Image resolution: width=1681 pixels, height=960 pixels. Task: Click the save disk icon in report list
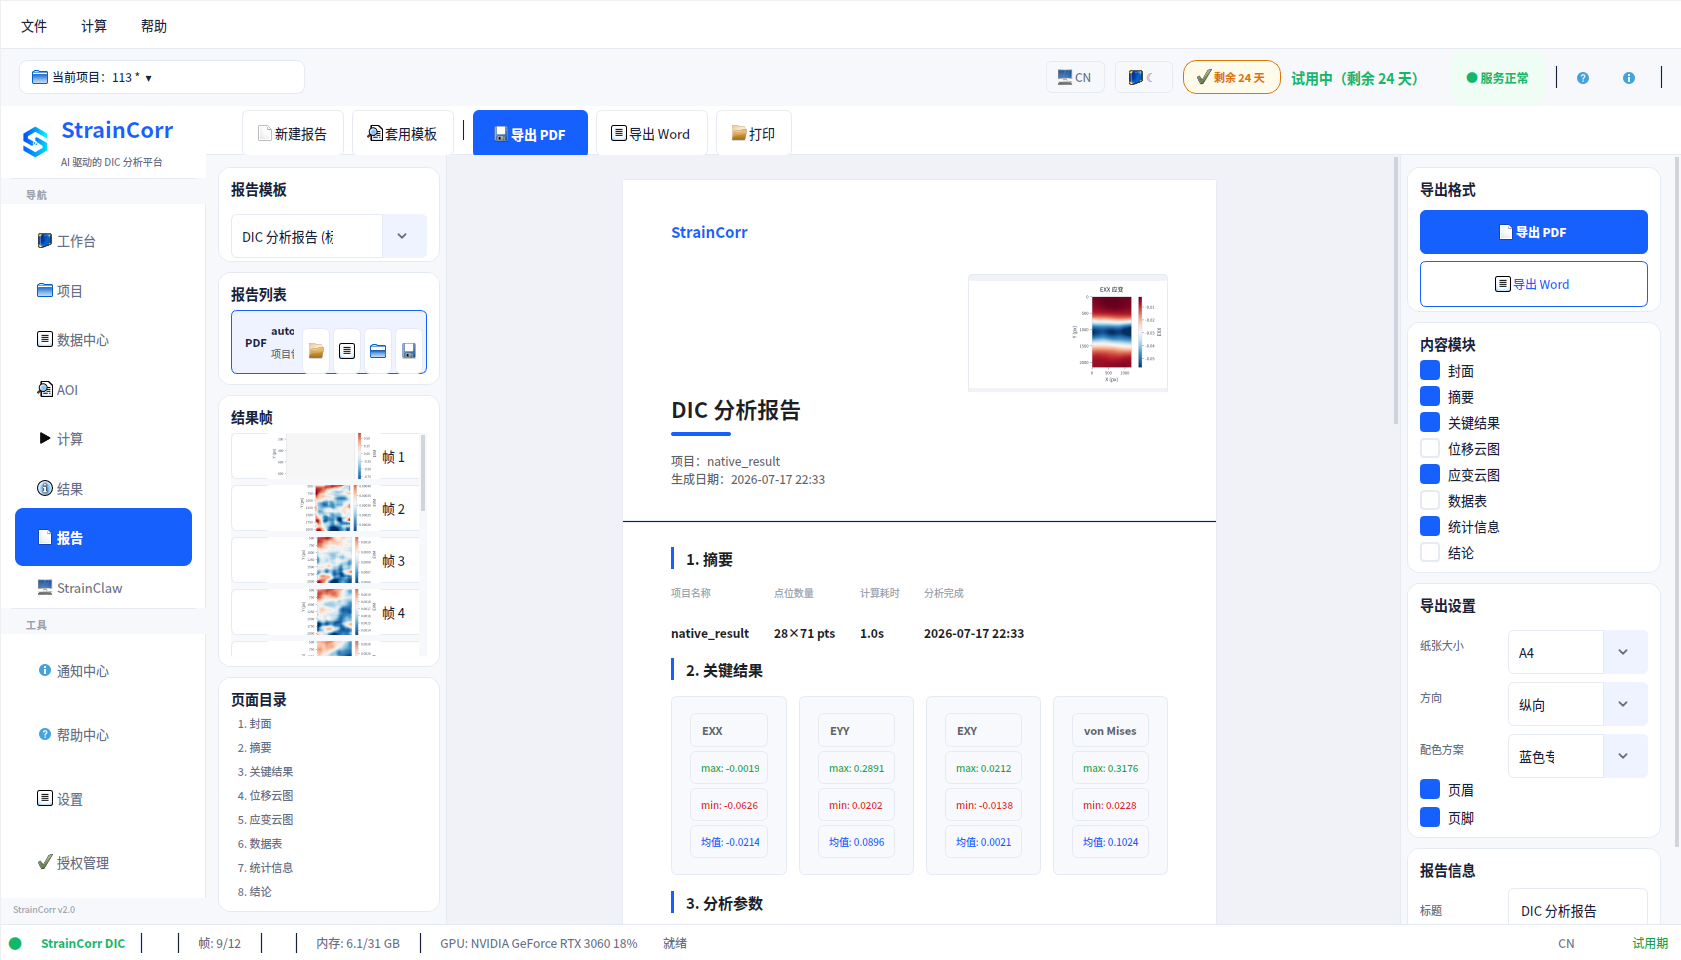coord(409,351)
